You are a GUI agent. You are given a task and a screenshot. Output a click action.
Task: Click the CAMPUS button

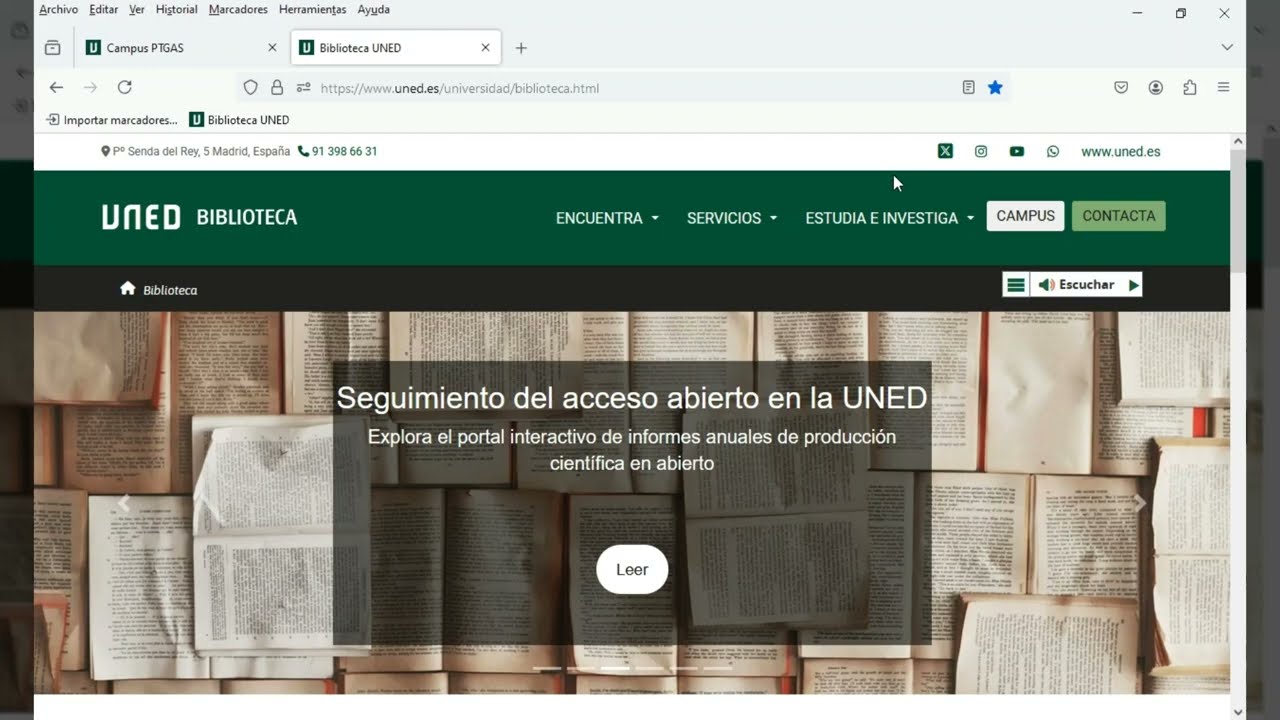point(1025,216)
